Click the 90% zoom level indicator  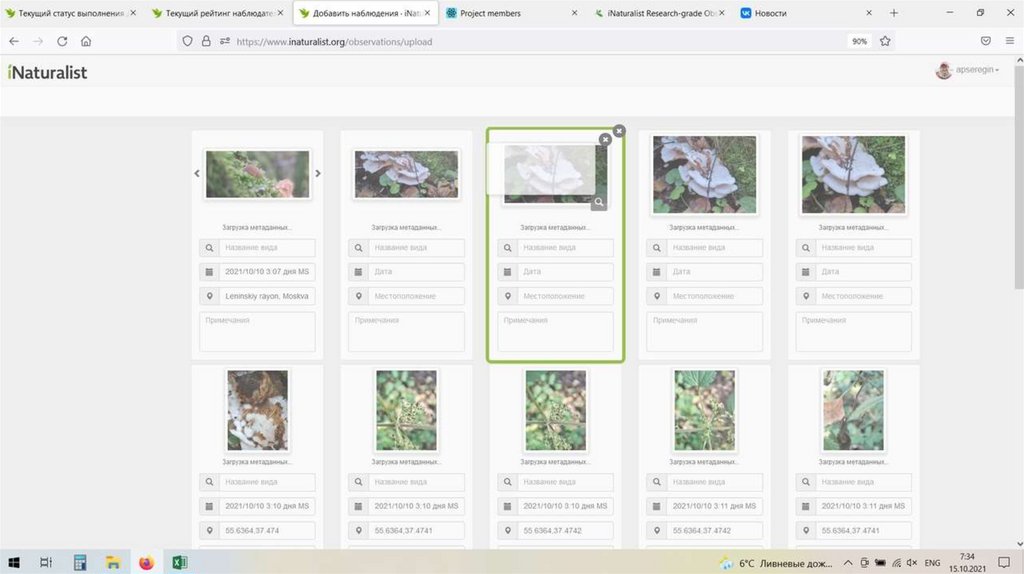(859, 41)
